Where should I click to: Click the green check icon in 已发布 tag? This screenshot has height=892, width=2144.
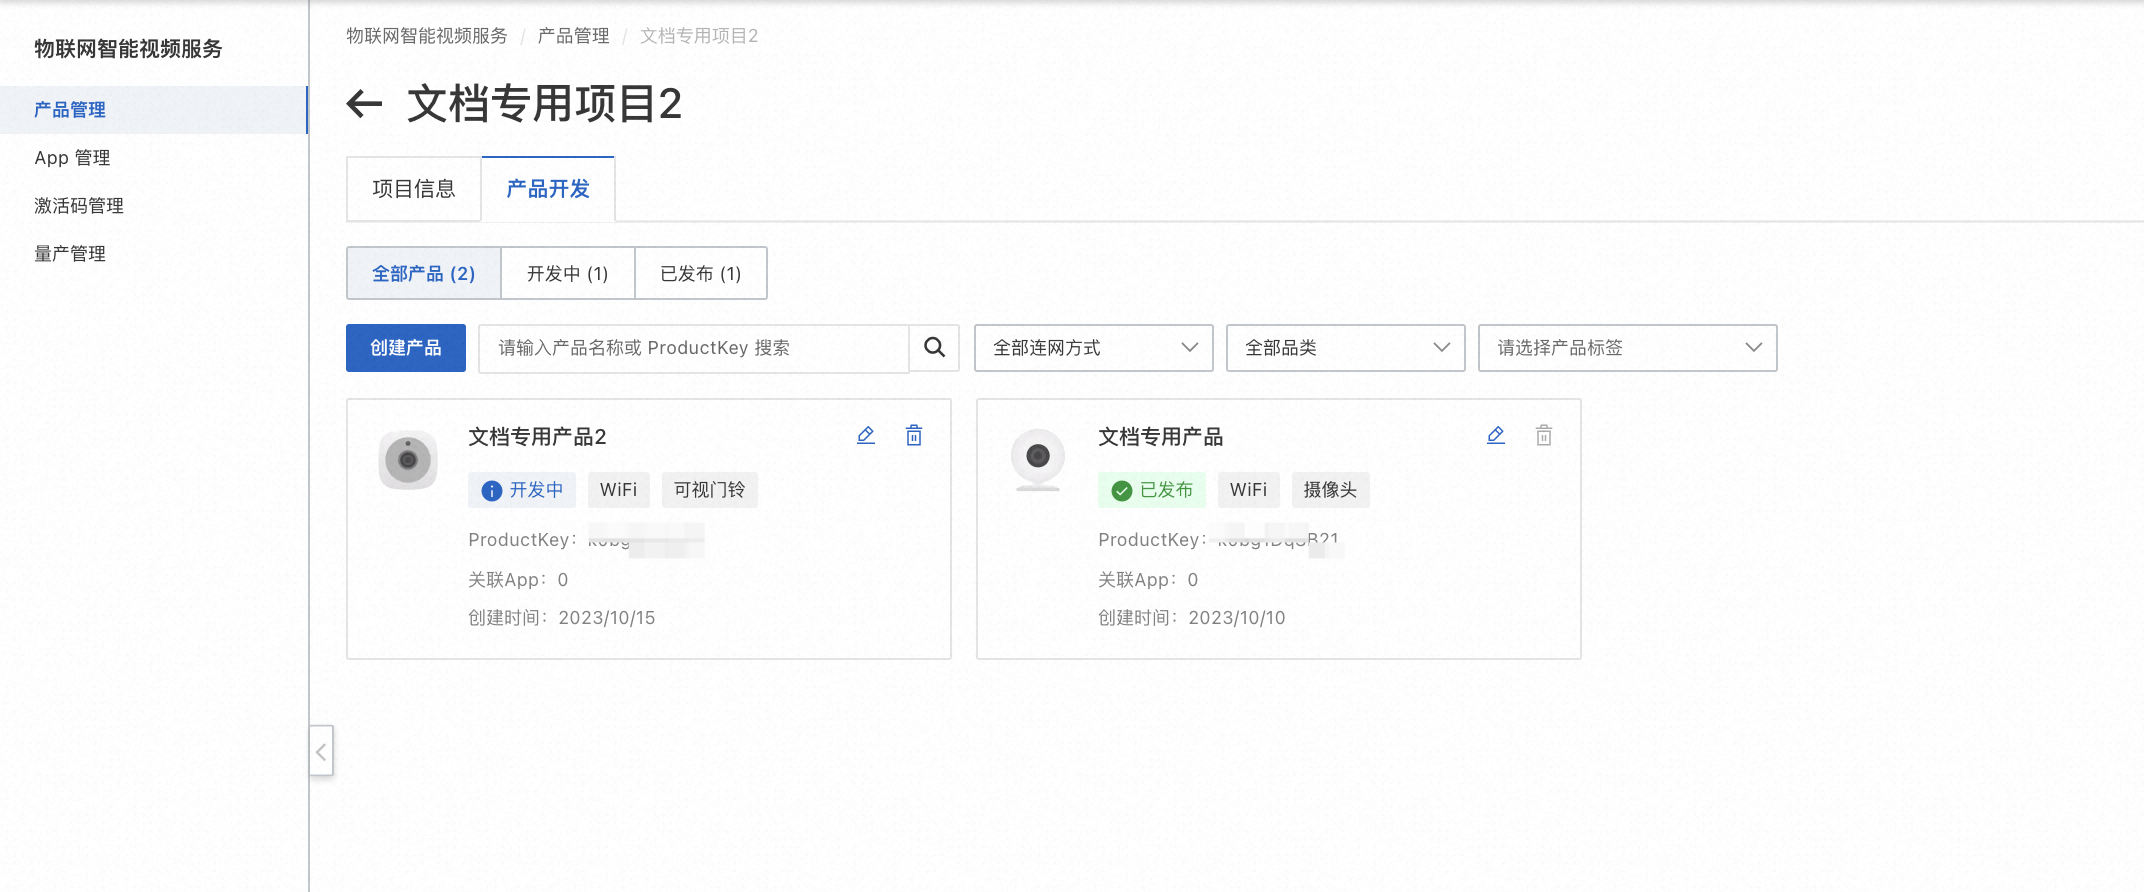point(1122,490)
